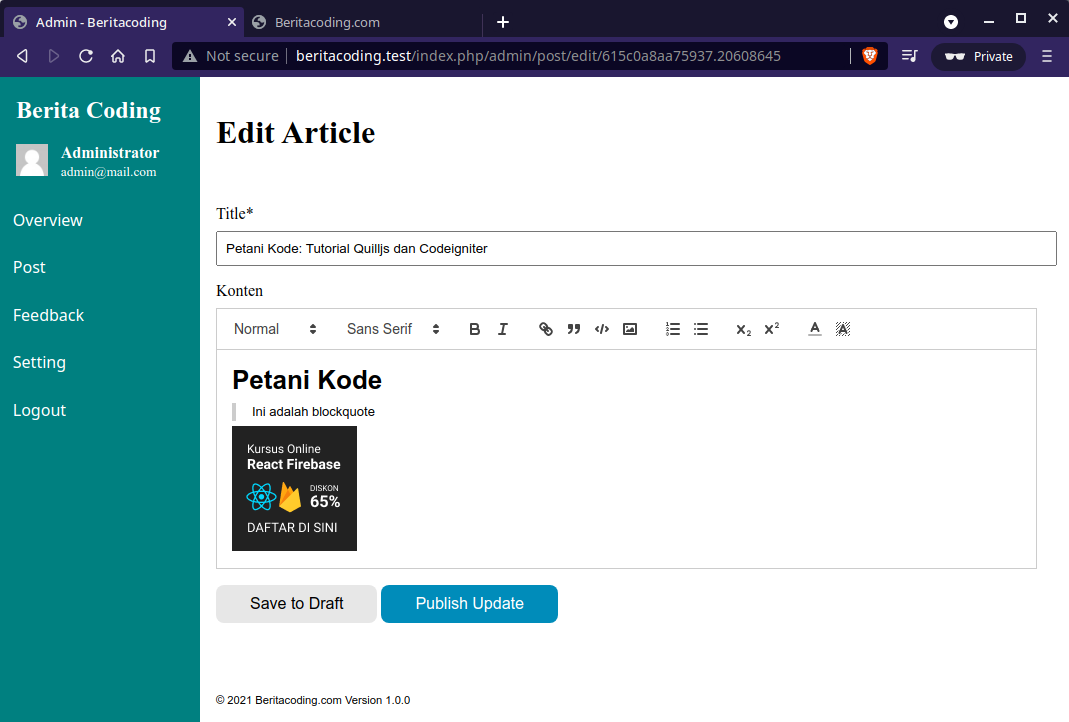
Task: Create an ordered list in the editor
Action: pos(672,328)
